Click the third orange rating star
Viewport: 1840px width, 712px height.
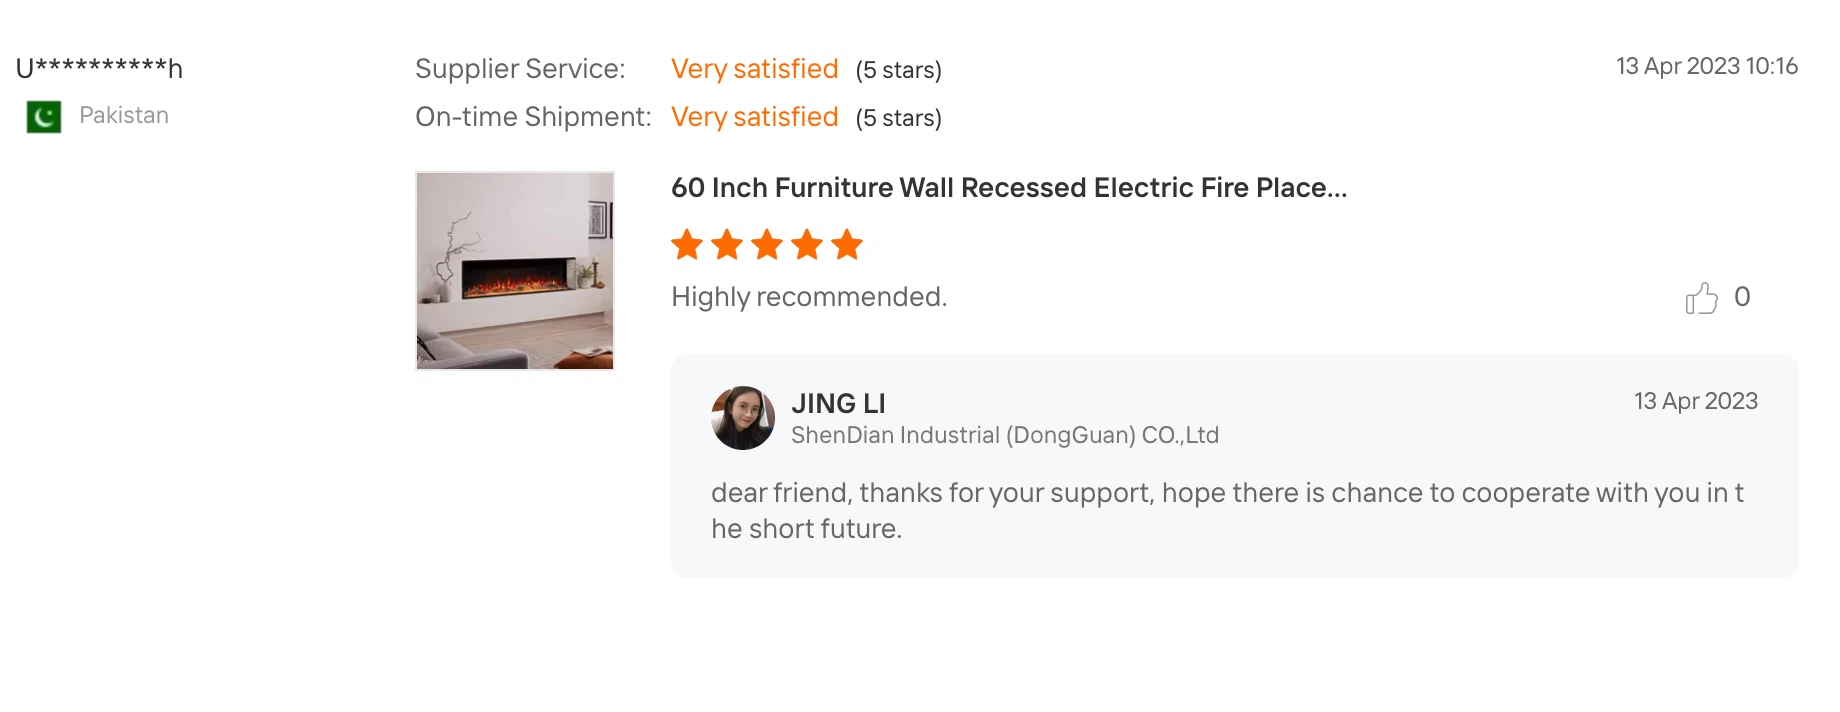pos(767,245)
